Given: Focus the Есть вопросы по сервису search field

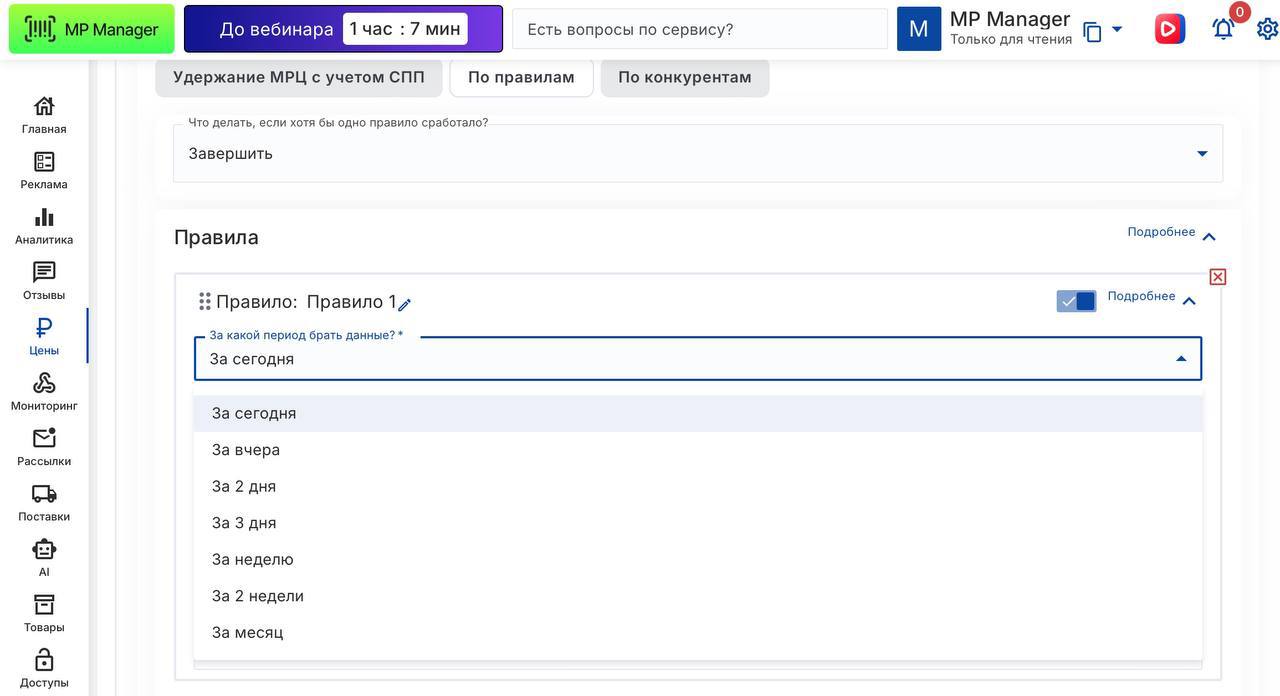Looking at the screenshot, I should tap(699, 29).
